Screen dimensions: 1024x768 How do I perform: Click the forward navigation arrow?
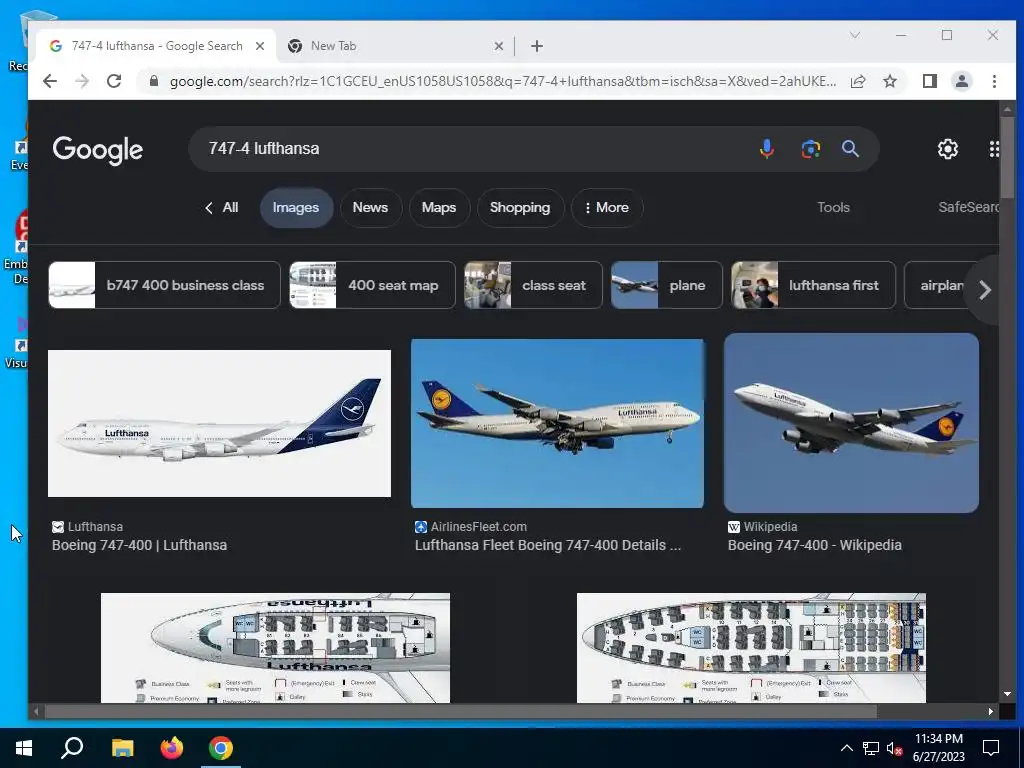click(82, 81)
